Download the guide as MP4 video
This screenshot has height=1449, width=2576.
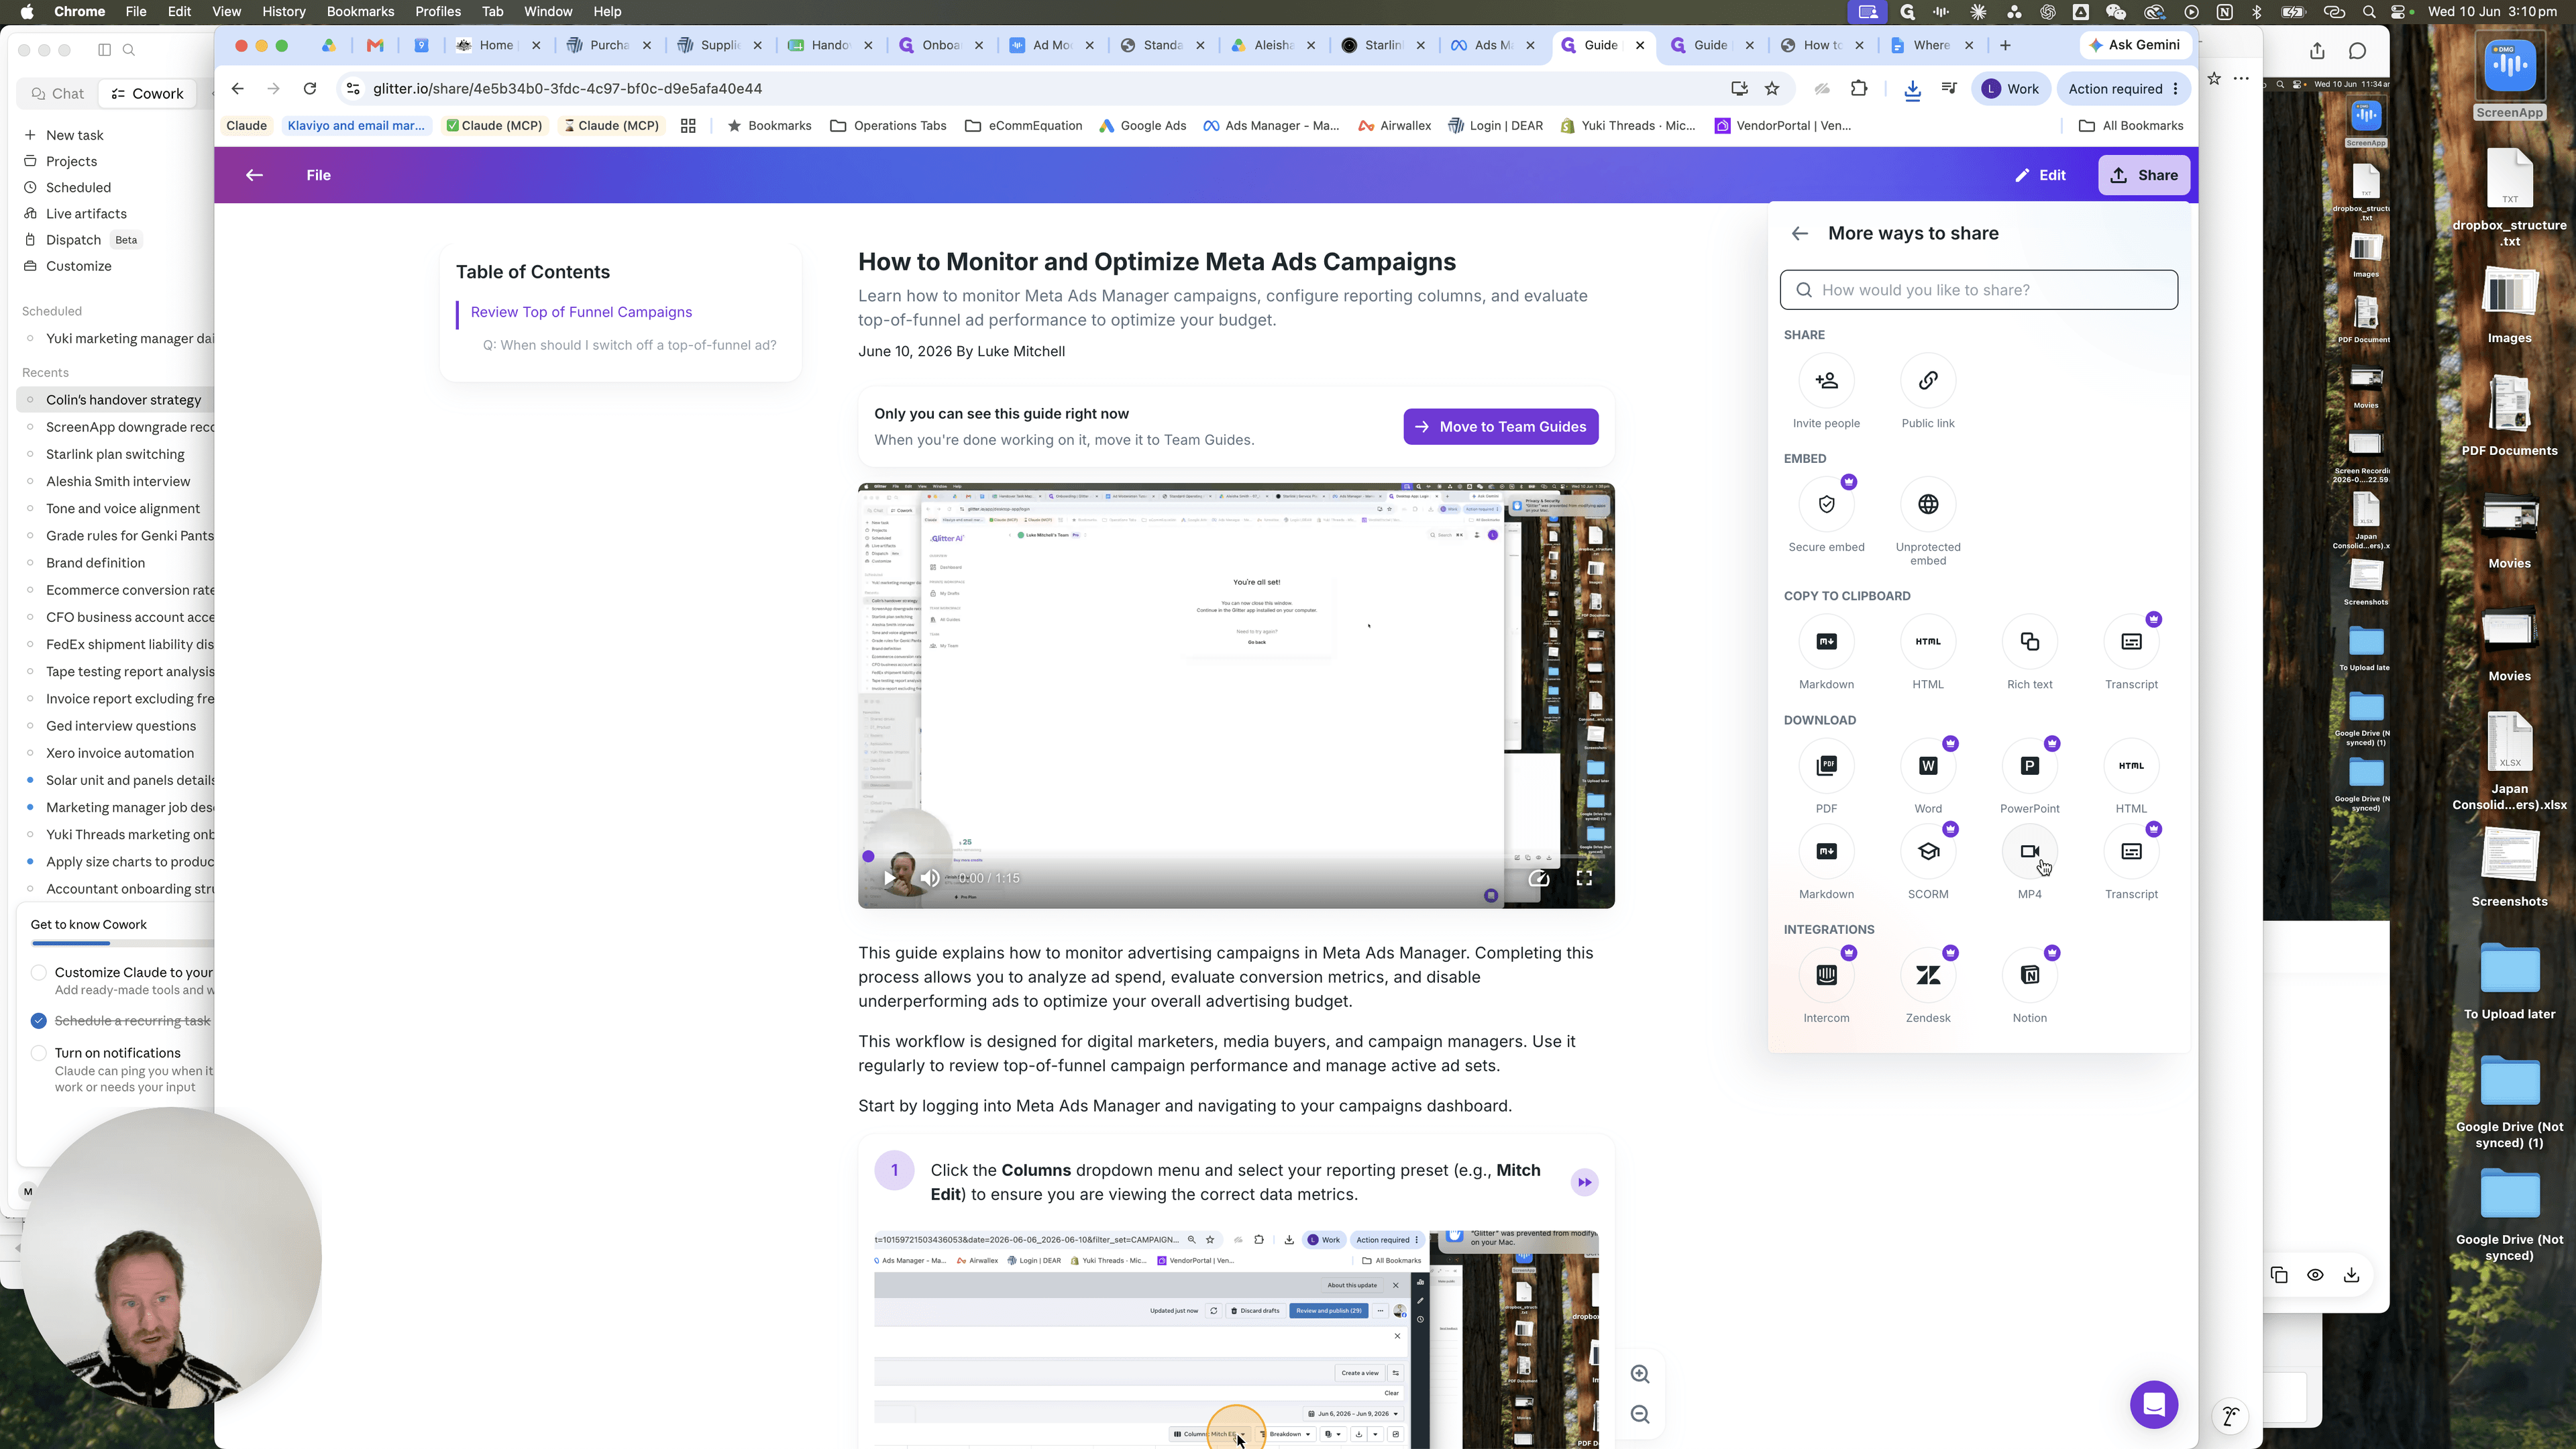click(2029, 852)
